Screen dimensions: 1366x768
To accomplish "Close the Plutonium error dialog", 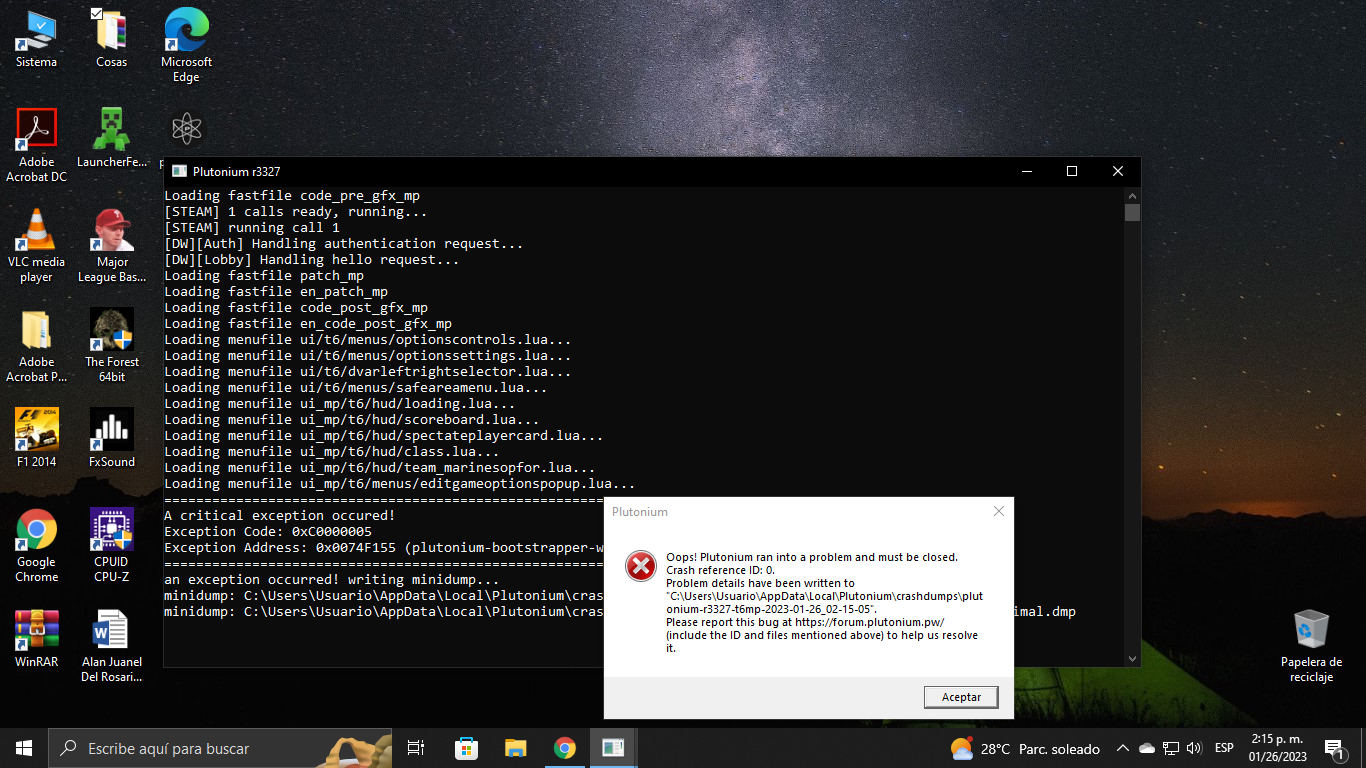I will 998,511.
